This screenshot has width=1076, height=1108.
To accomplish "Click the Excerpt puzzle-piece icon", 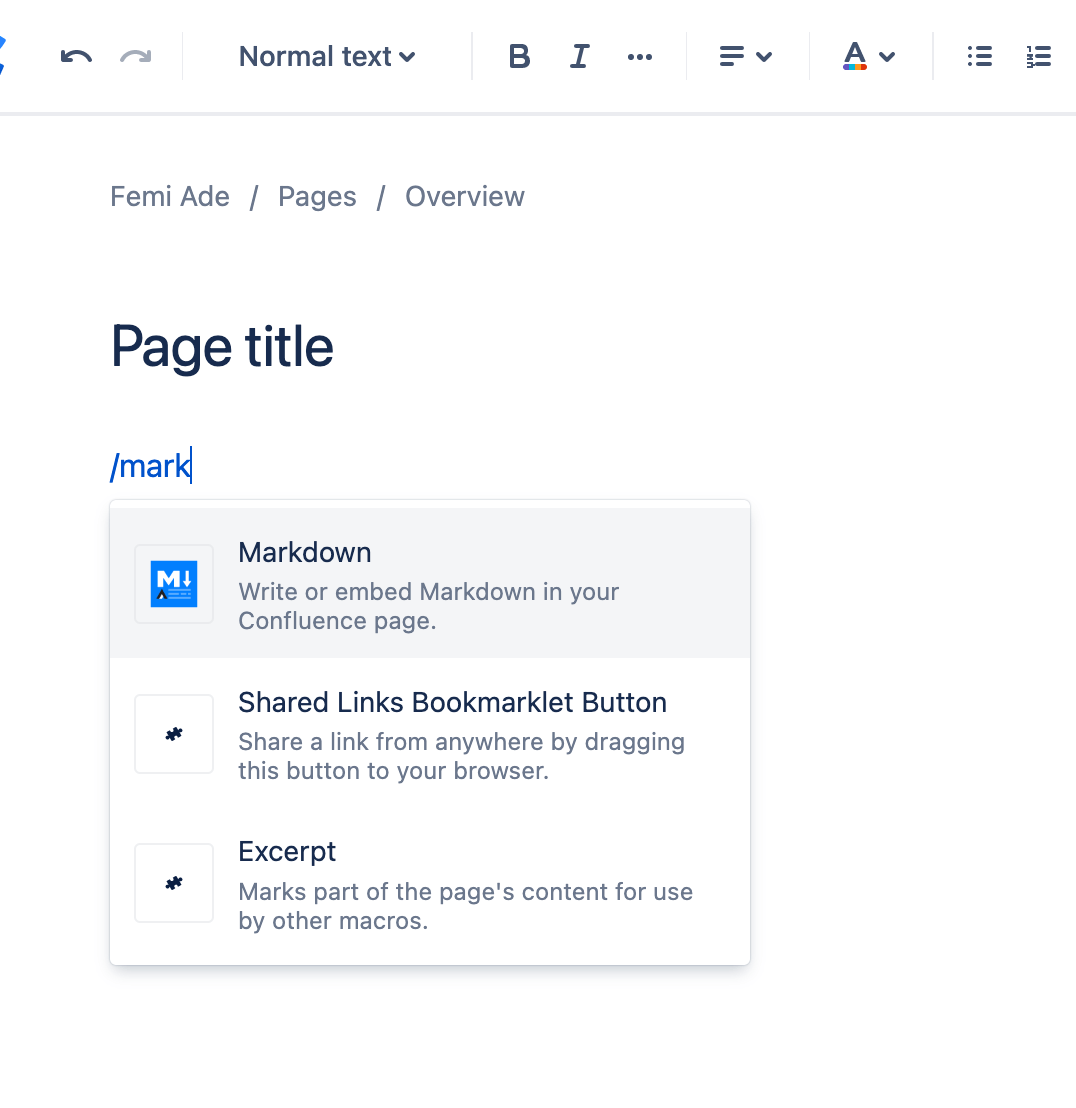I will click(x=174, y=883).
